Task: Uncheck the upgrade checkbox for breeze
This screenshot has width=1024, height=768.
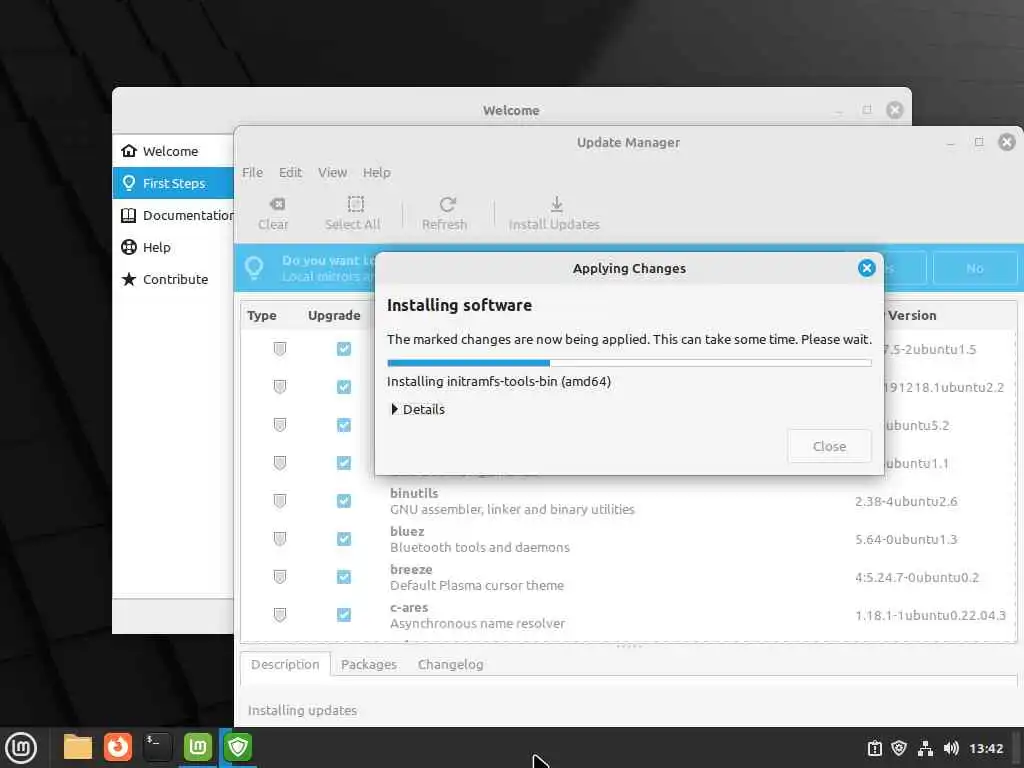Action: 344,577
